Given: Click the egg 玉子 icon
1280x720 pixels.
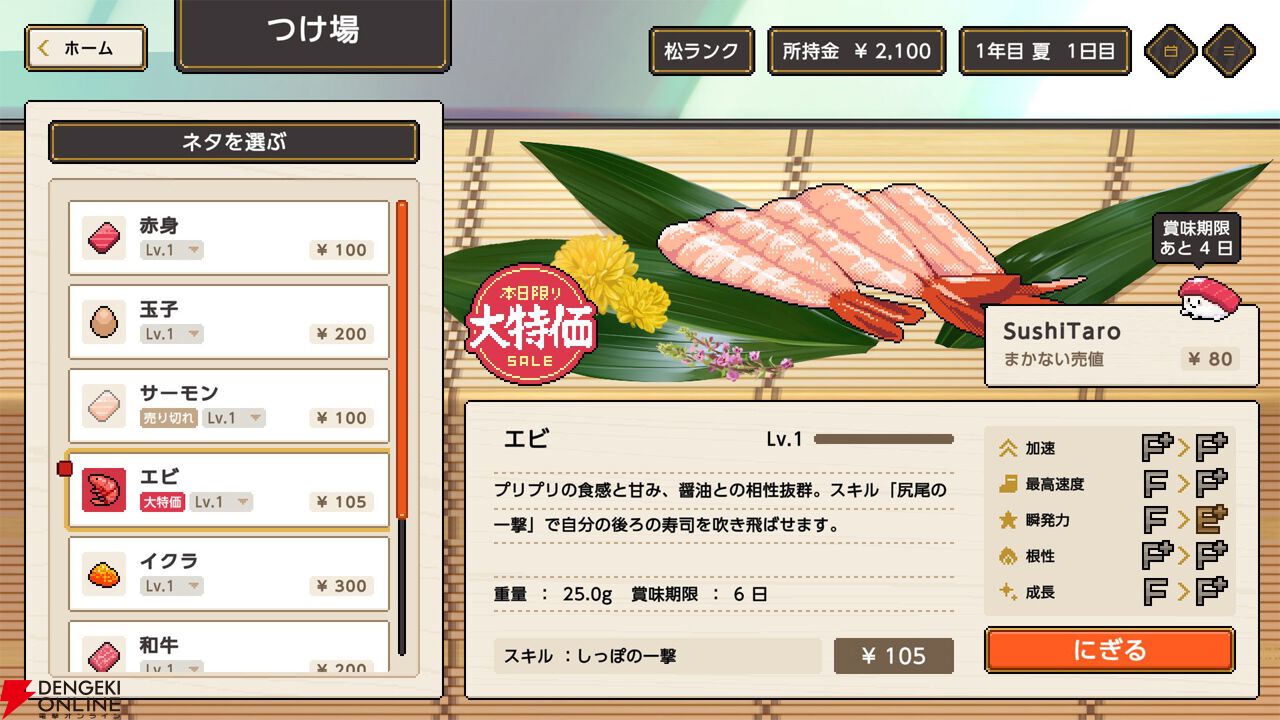Looking at the screenshot, I should (x=103, y=321).
